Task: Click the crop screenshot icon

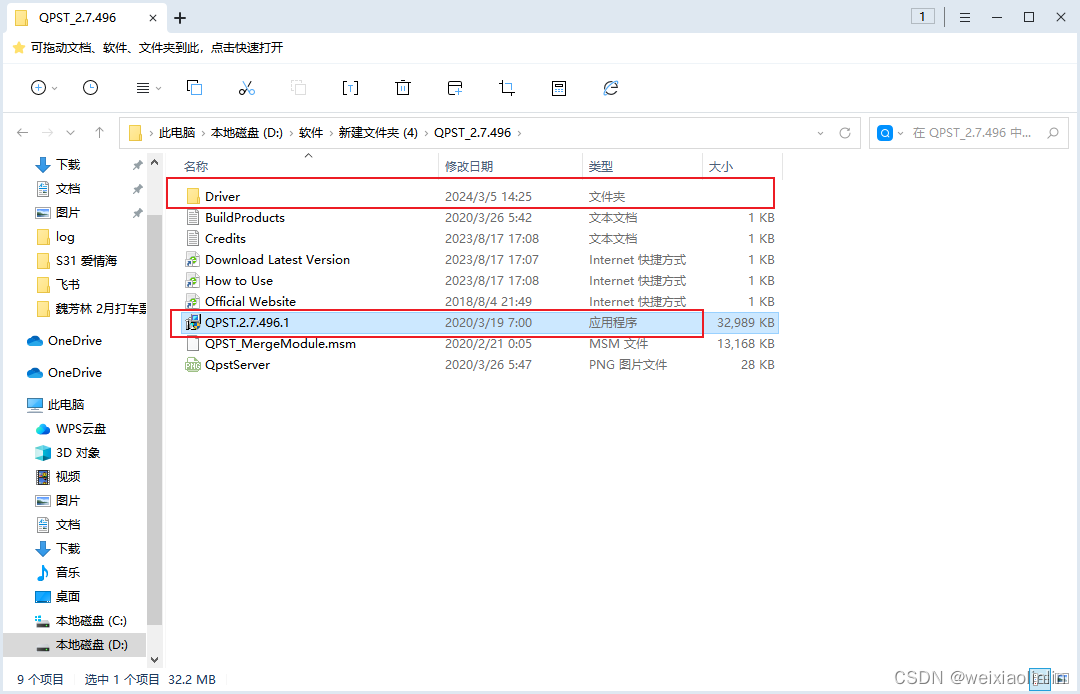Action: [507, 87]
